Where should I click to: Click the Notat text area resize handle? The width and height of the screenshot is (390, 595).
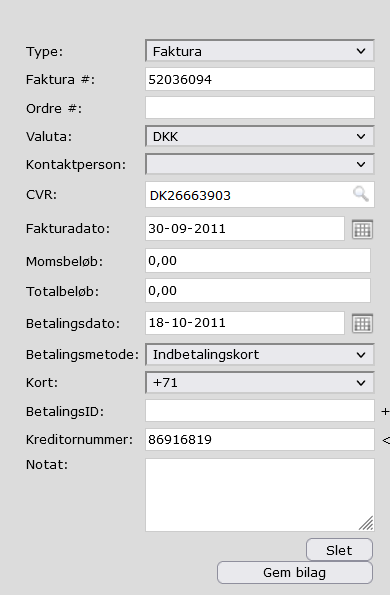click(366, 523)
